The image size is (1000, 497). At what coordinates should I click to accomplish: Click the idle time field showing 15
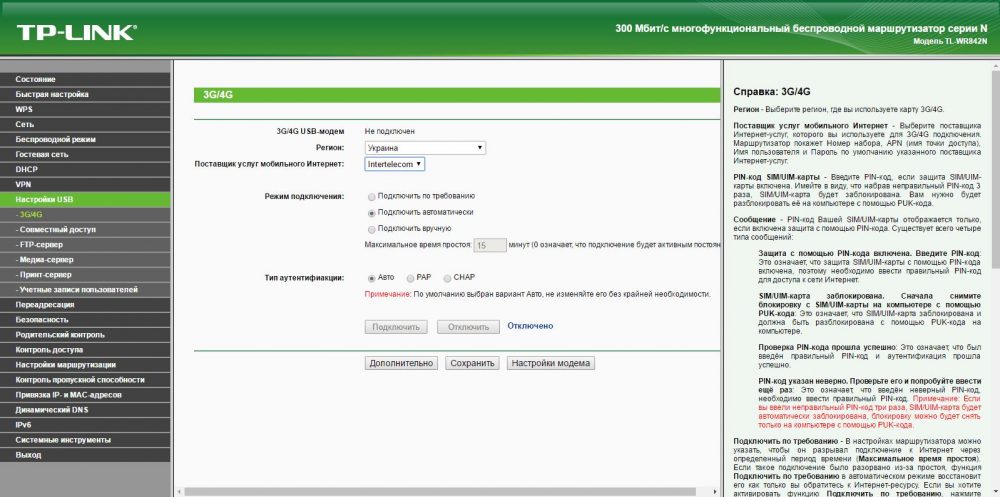pyautogui.click(x=490, y=245)
